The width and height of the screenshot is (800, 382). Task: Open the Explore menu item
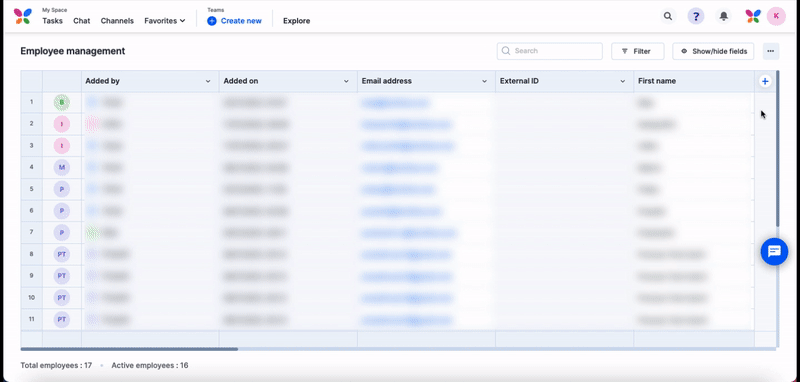coord(296,21)
